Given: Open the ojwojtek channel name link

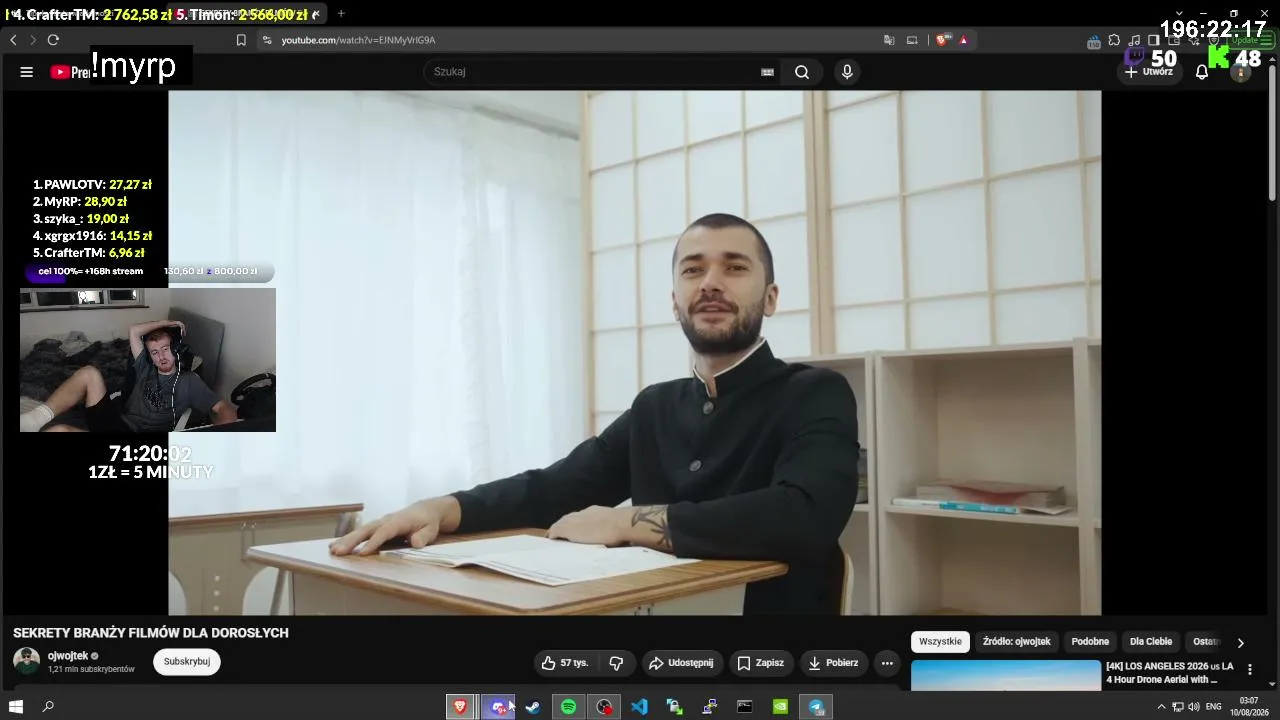Looking at the screenshot, I should pyautogui.click(x=68, y=656).
